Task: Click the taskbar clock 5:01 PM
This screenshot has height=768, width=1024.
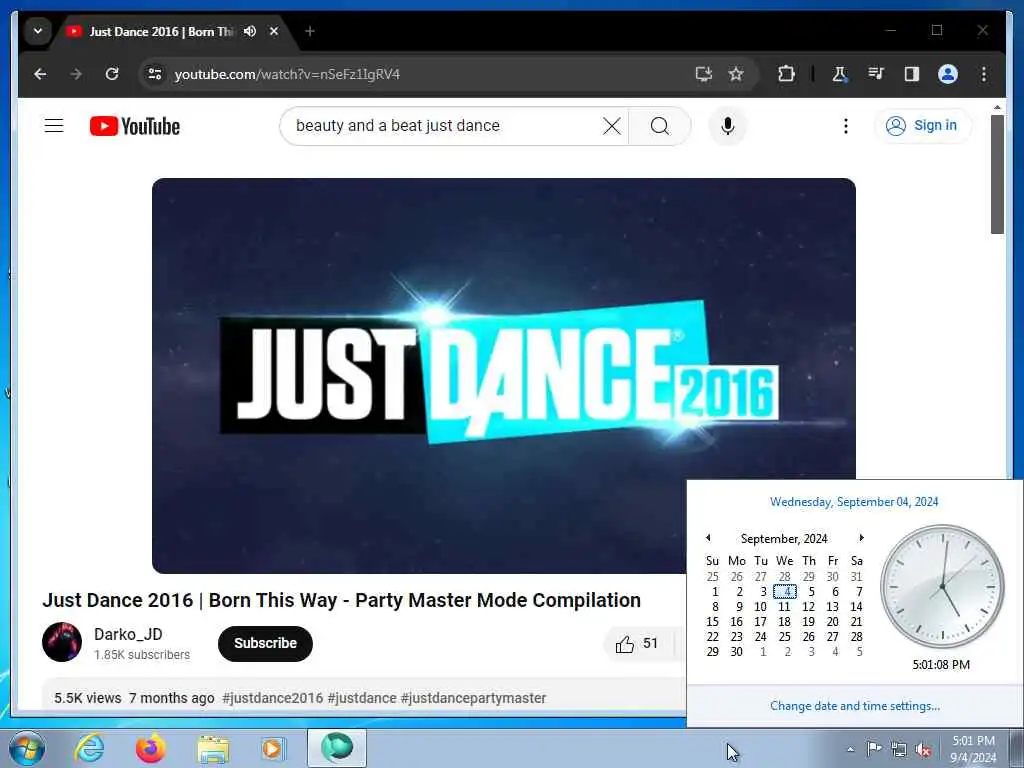Action: tap(973, 749)
